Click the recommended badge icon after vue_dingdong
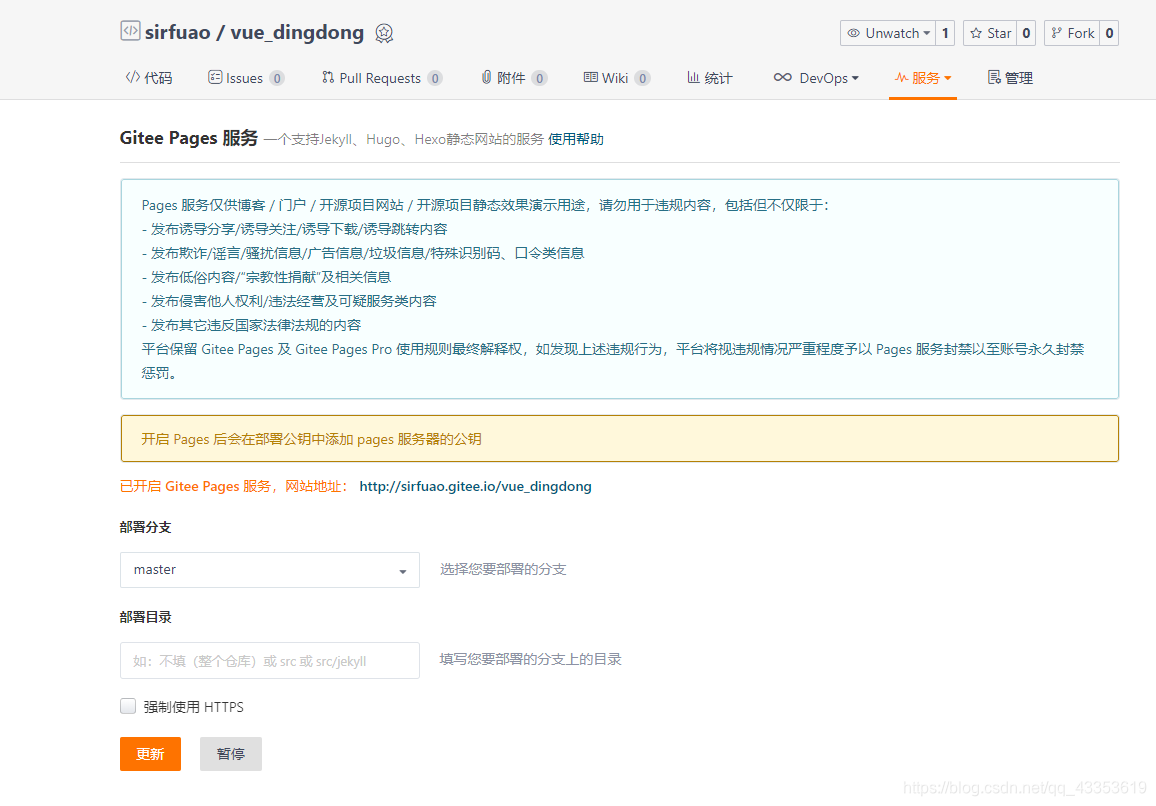Image resolution: width=1156 pixels, height=806 pixels. 384,33
